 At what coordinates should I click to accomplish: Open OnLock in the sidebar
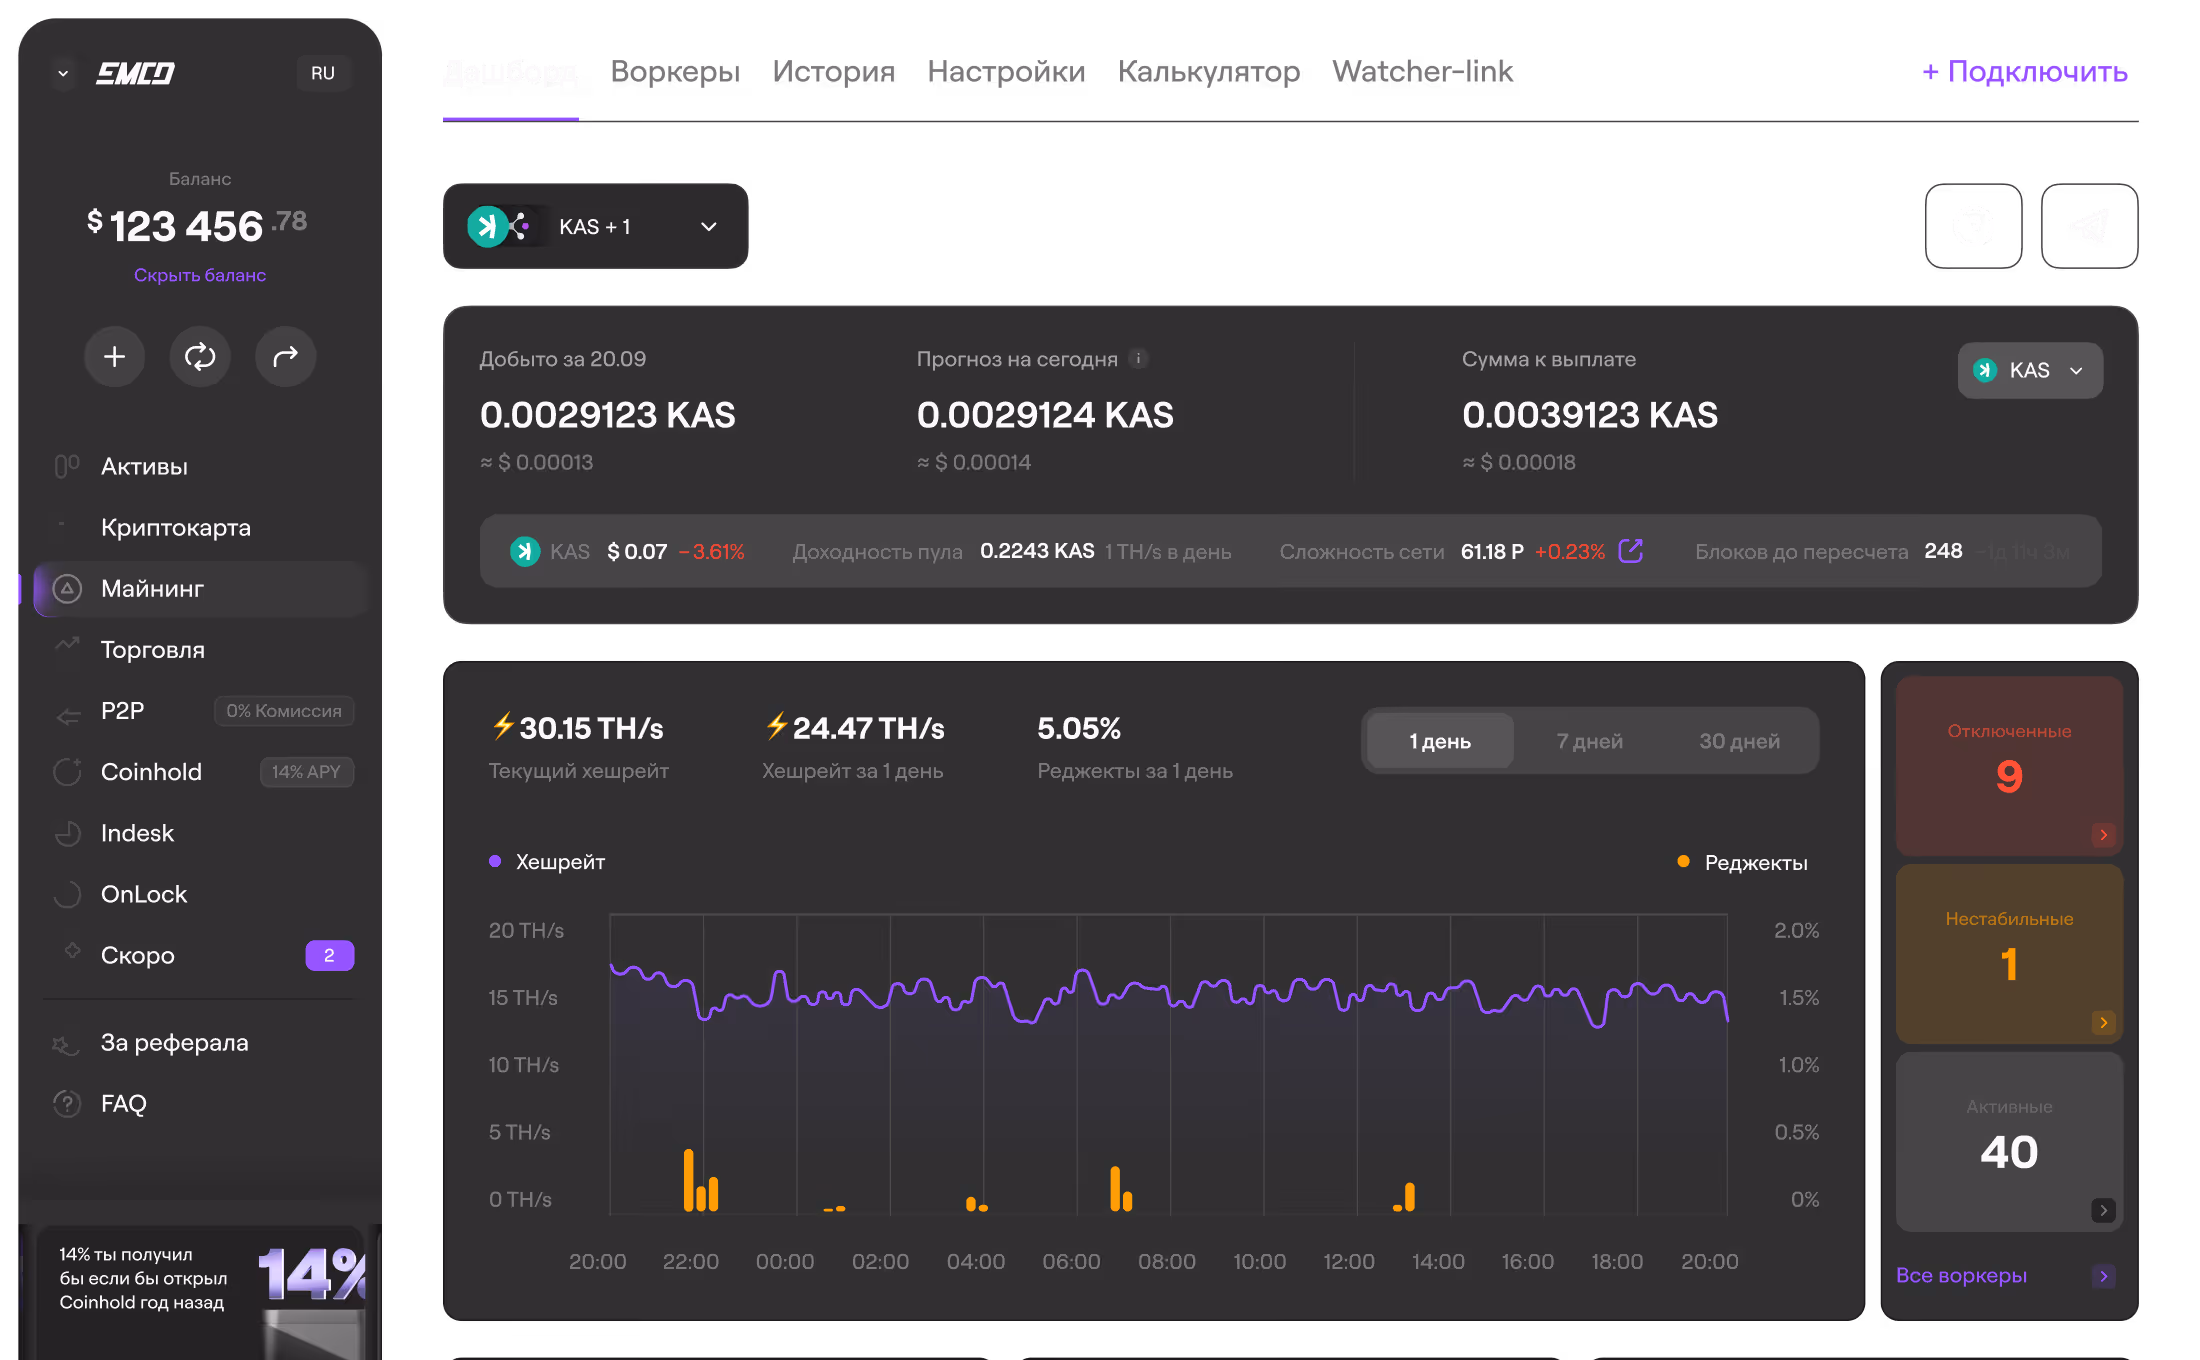200,894
